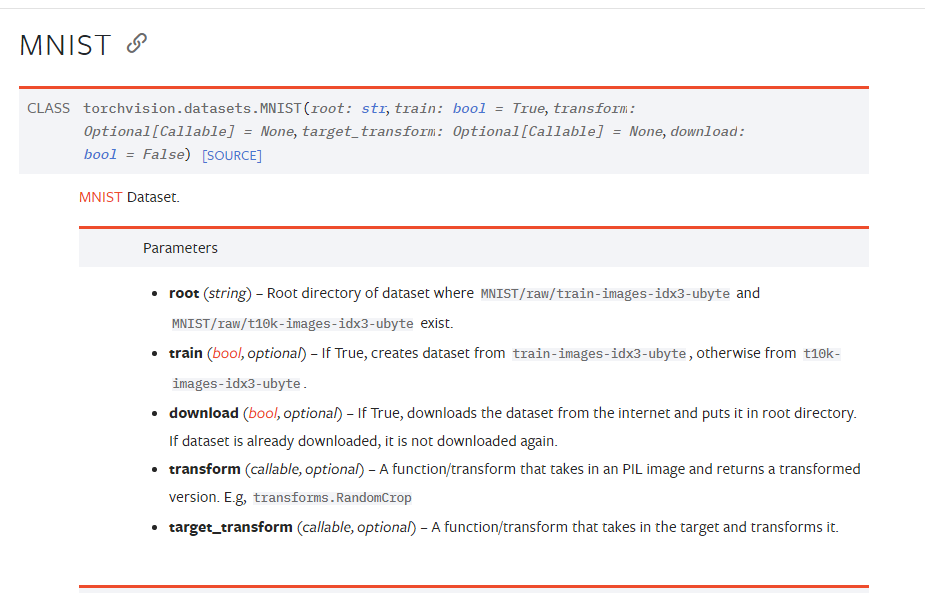
Task: Select the bold 'root' parameter name
Action: [184, 293]
